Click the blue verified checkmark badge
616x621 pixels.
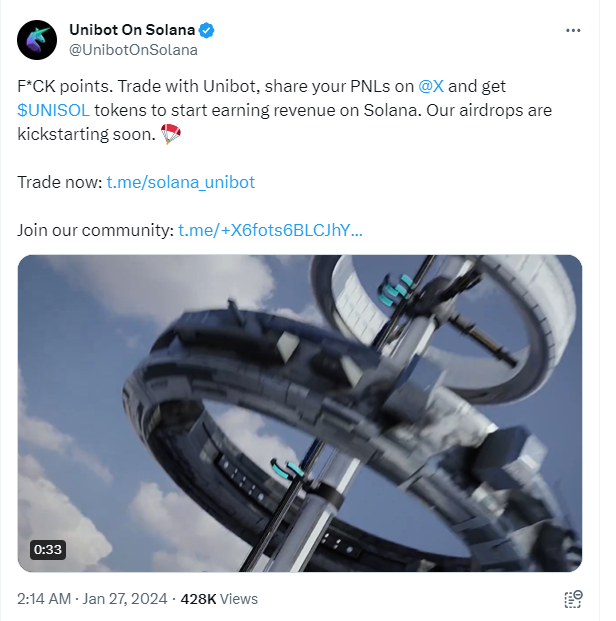(206, 30)
